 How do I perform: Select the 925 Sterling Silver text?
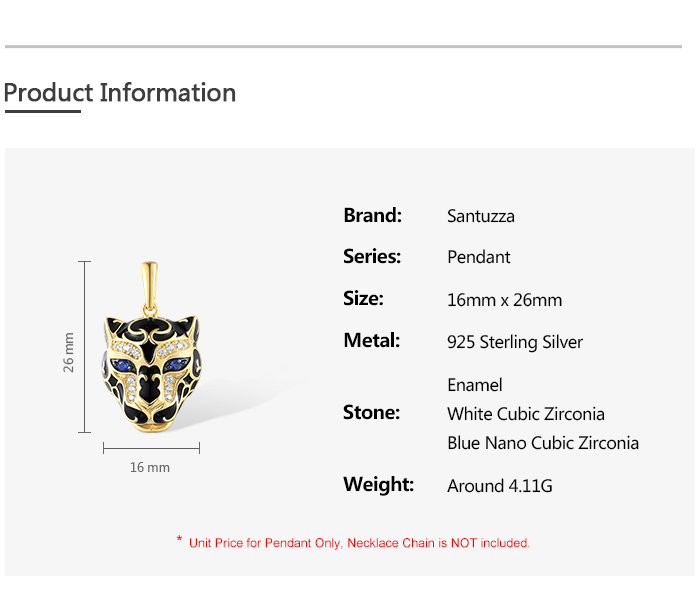515,342
